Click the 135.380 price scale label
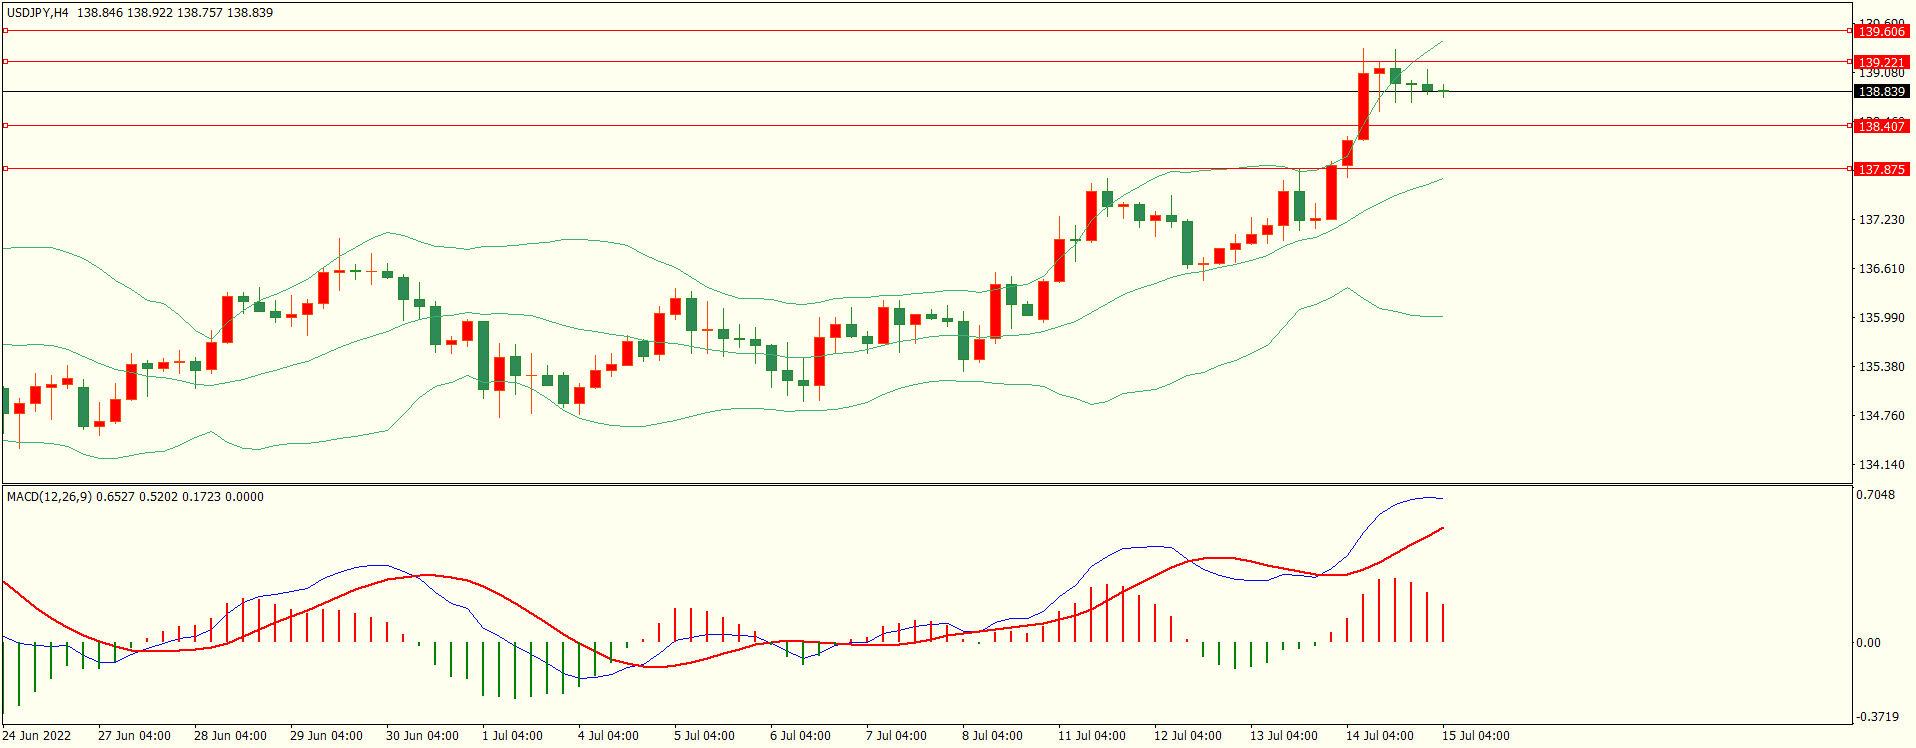This screenshot has height=748, width=1916. pyautogui.click(x=1881, y=367)
